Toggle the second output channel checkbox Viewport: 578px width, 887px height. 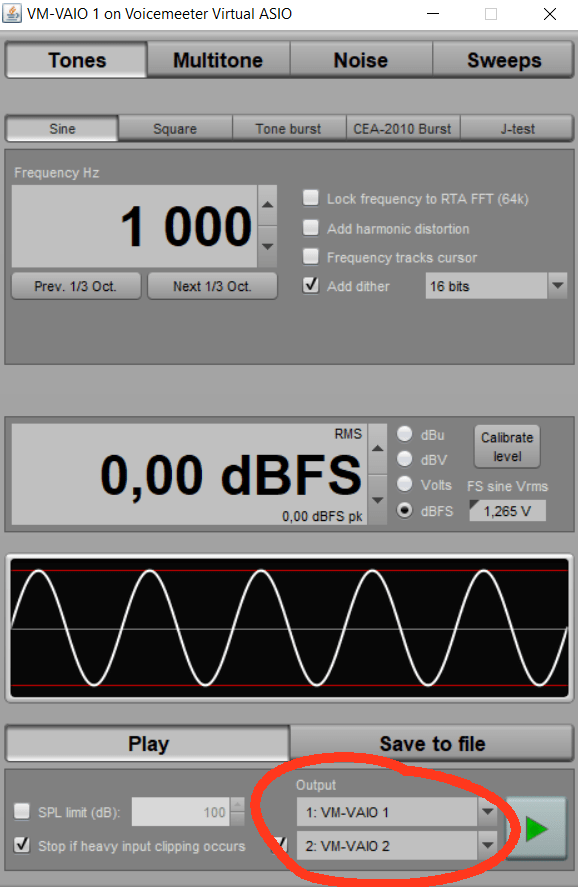(281, 845)
